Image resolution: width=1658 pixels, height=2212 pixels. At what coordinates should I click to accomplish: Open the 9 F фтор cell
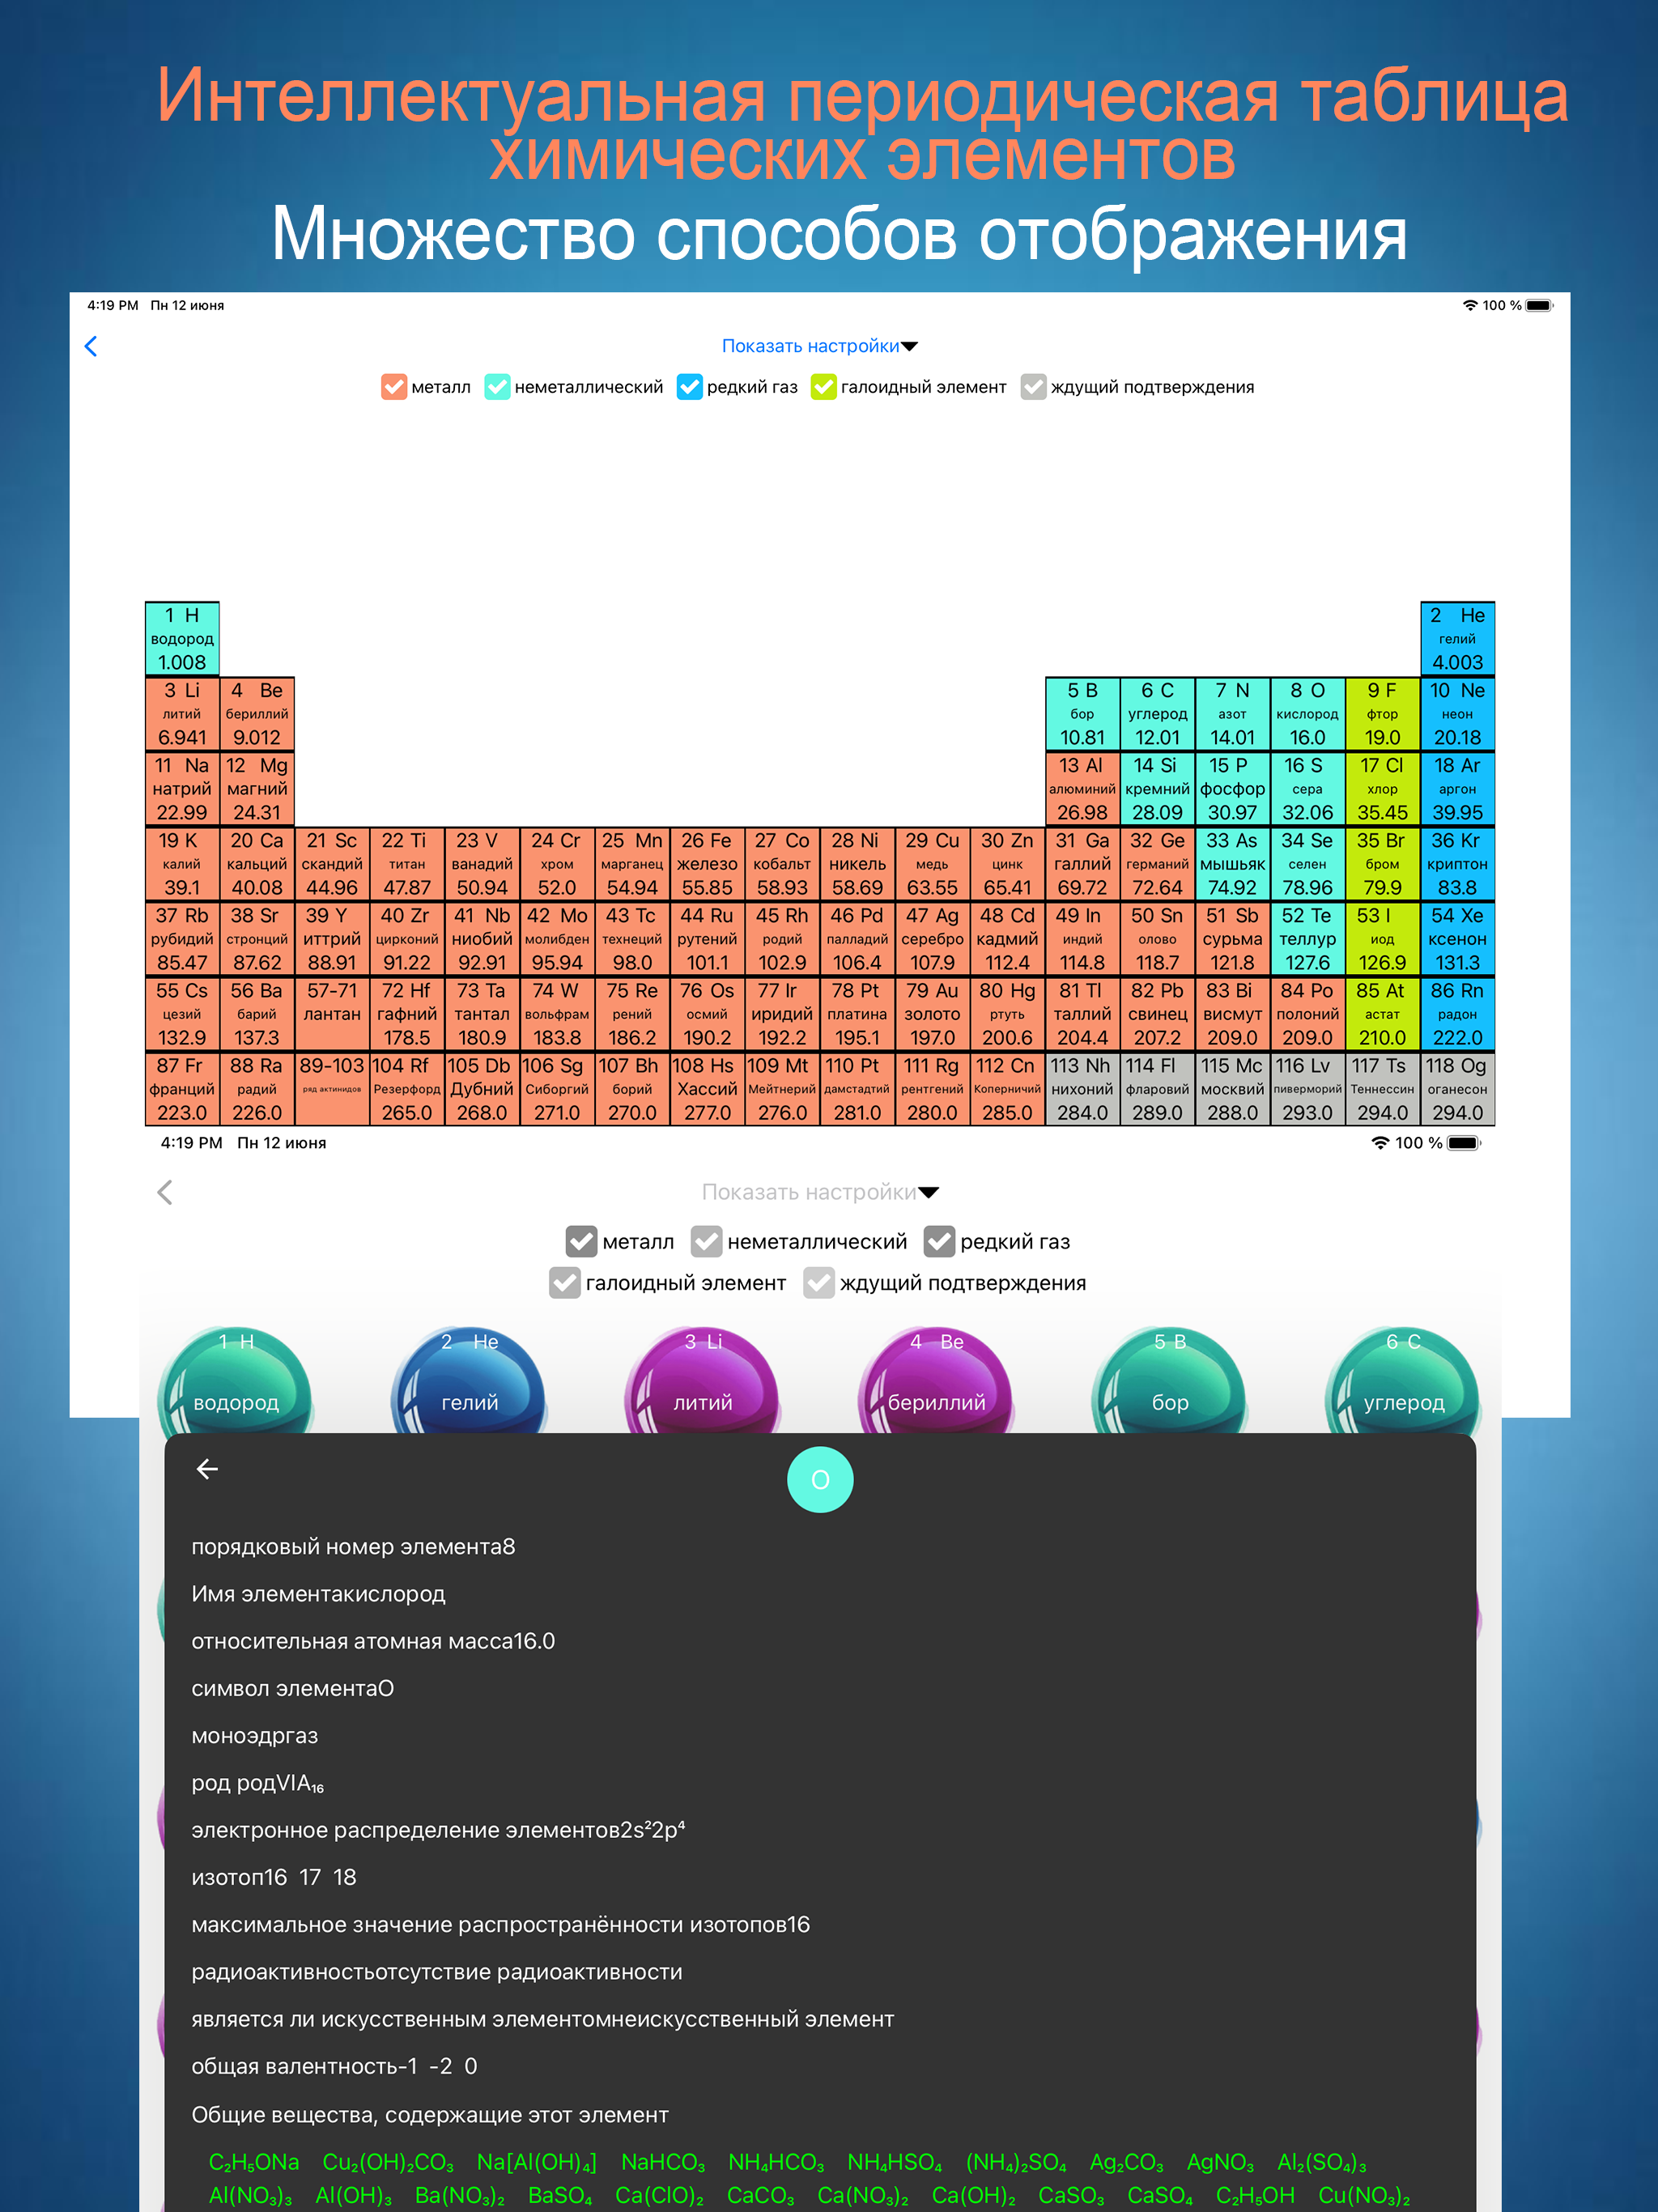[1382, 713]
